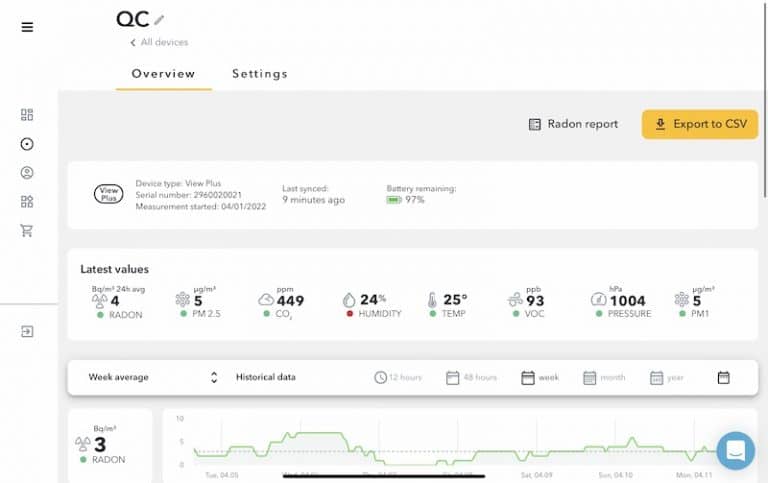Click the Export to CSV button

pos(700,124)
